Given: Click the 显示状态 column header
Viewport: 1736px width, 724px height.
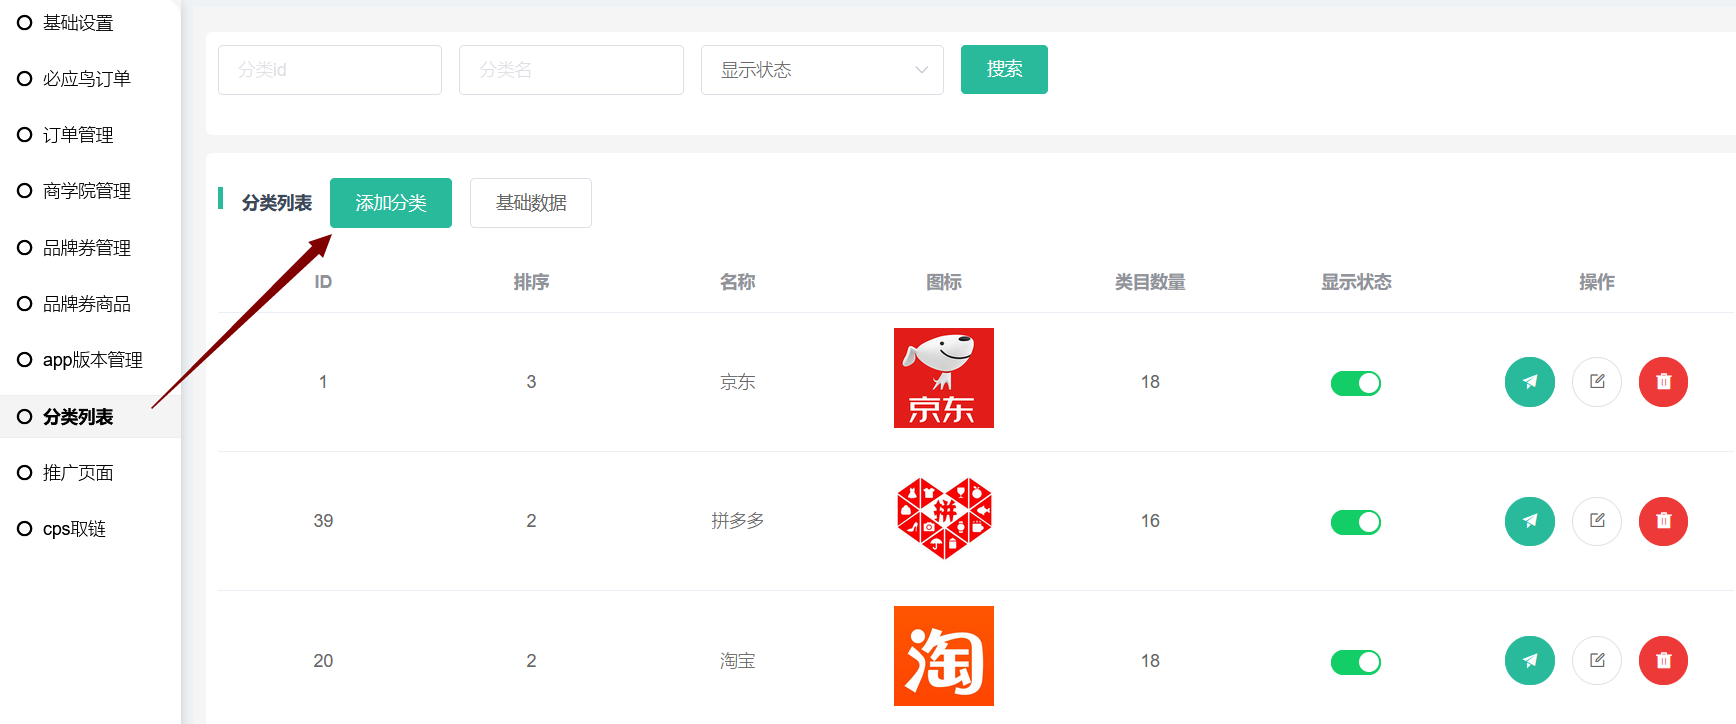Looking at the screenshot, I should click(1356, 282).
